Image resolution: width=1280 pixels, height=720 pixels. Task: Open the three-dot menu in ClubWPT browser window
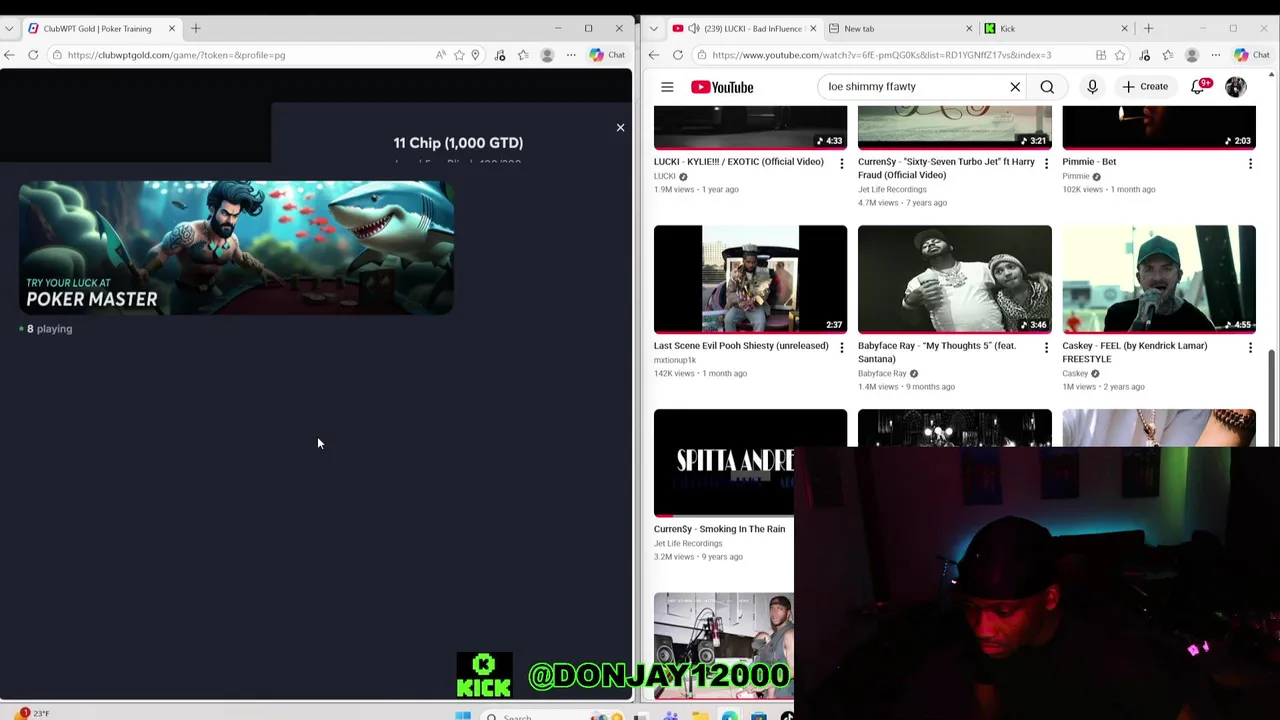click(x=571, y=55)
